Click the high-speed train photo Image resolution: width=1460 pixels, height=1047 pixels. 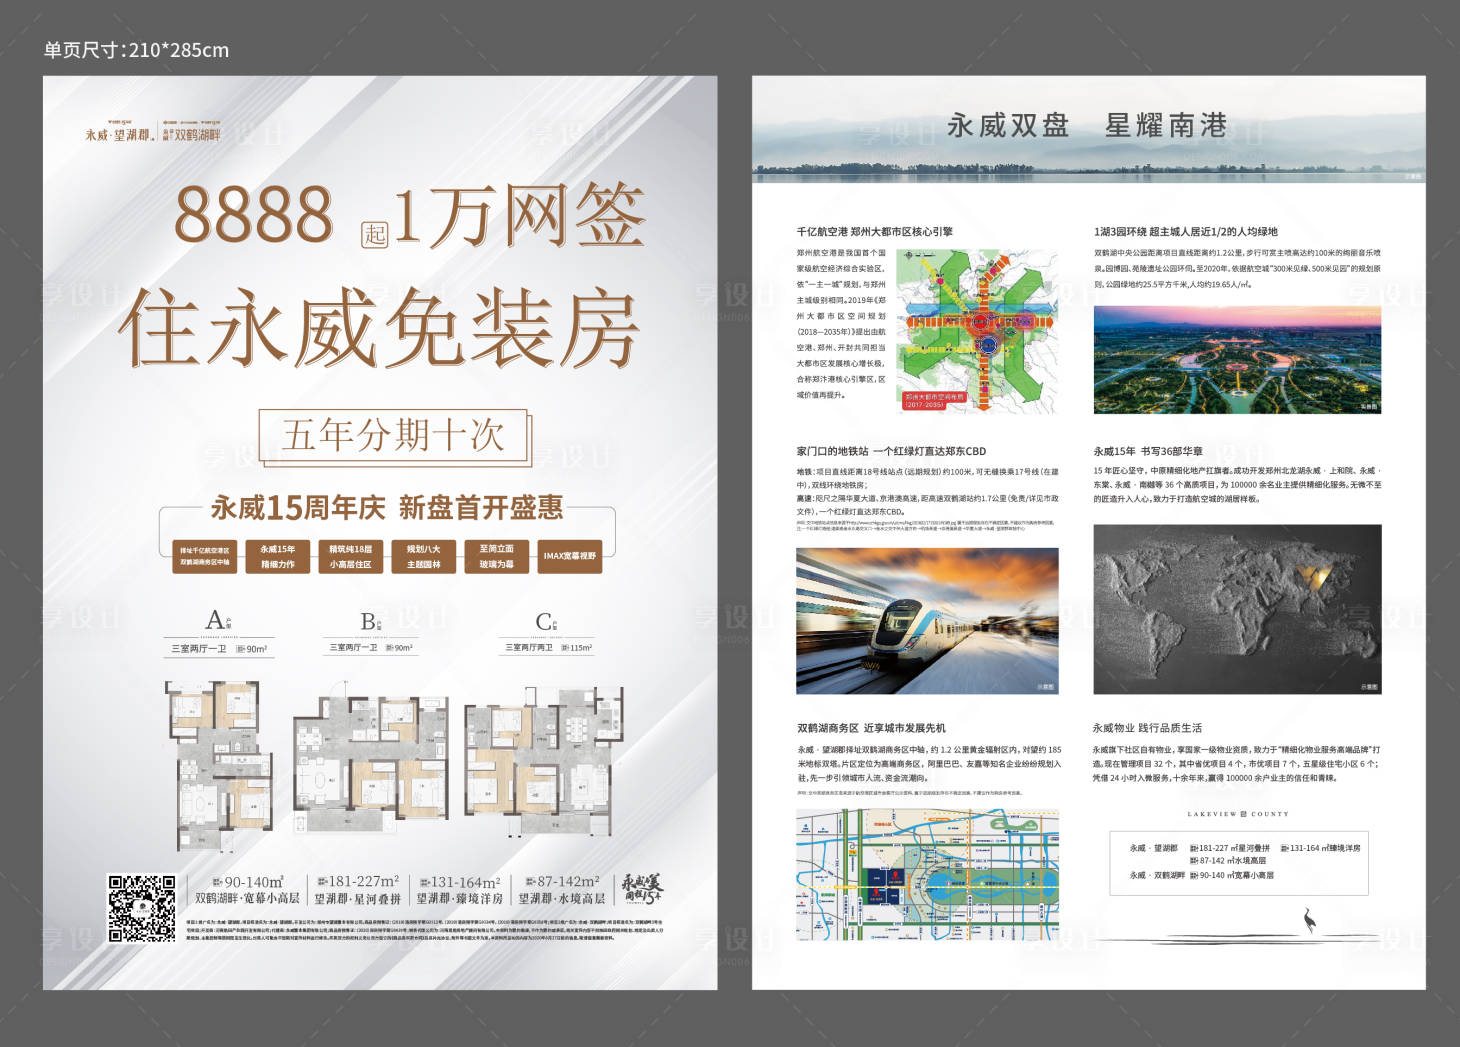(927, 621)
